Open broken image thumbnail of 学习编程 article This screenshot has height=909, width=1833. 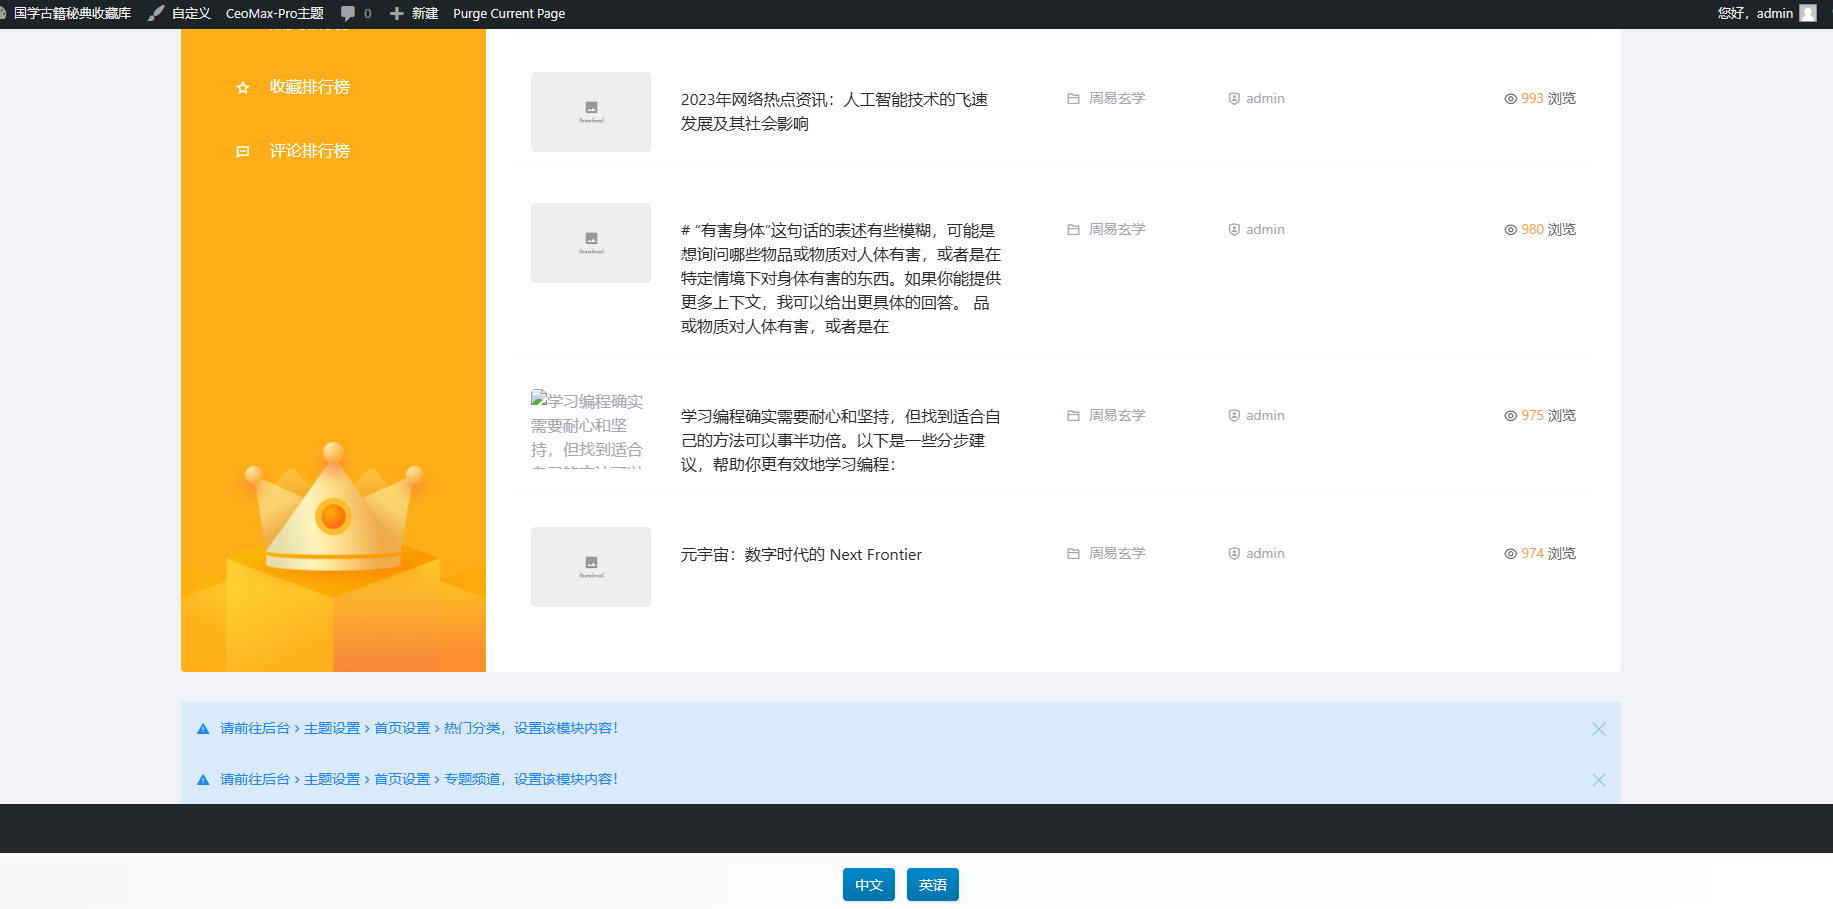tap(591, 429)
